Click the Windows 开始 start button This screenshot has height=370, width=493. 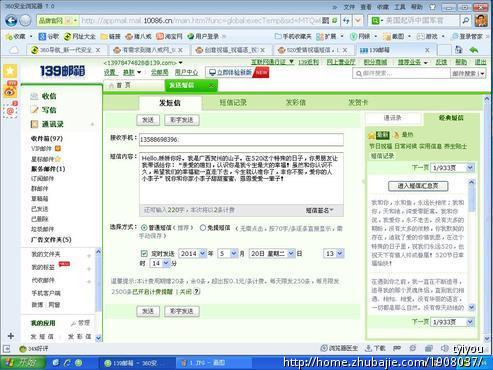(x=22, y=363)
